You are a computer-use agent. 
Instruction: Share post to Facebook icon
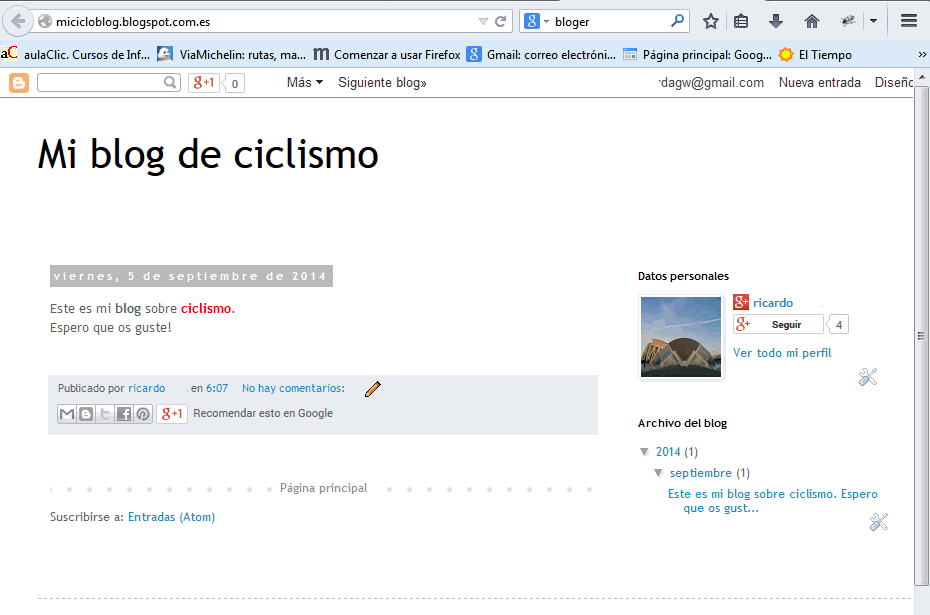tap(124, 414)
